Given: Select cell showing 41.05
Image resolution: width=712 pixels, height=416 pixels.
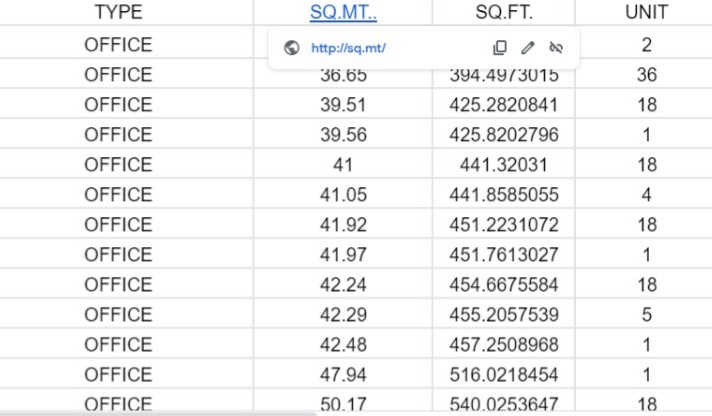Looking at the screenshot, I should click(343, 194).
